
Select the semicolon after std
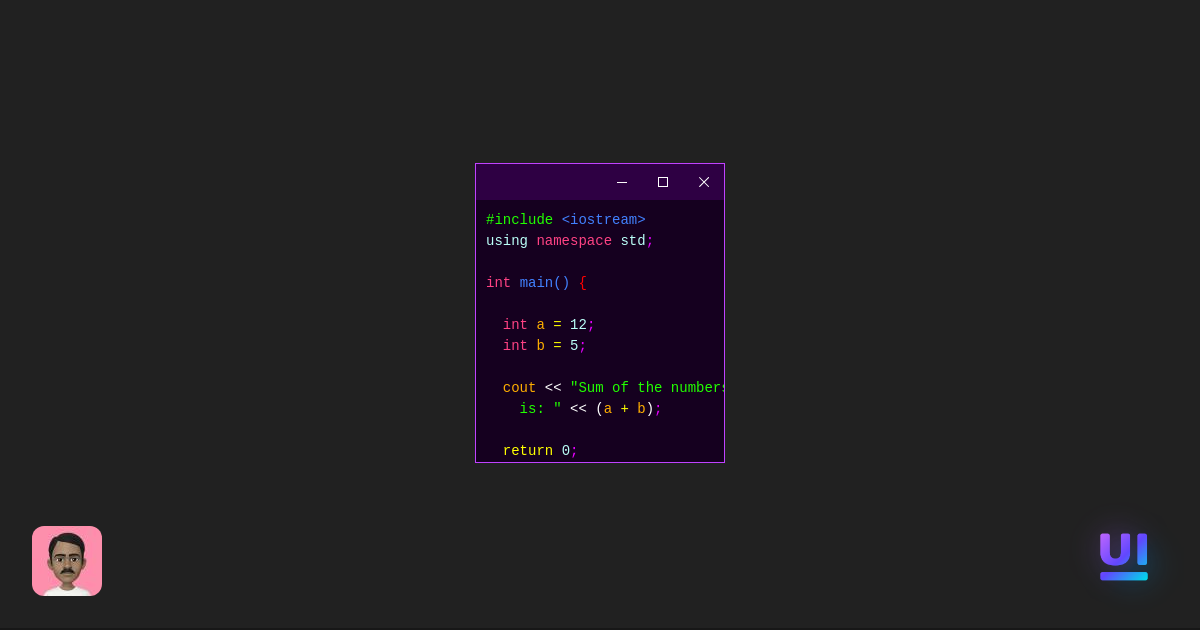pyautogui.click(x=651, y=240)
